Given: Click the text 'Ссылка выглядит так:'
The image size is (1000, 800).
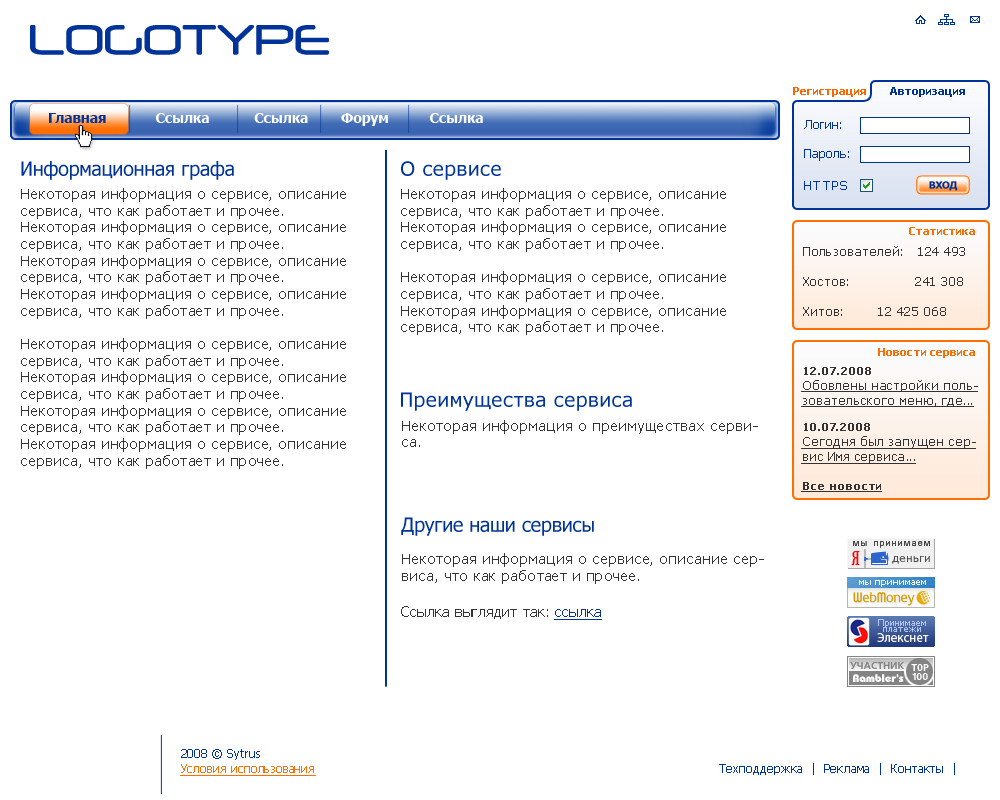Looking at the screenshot, I should point(474,612).
